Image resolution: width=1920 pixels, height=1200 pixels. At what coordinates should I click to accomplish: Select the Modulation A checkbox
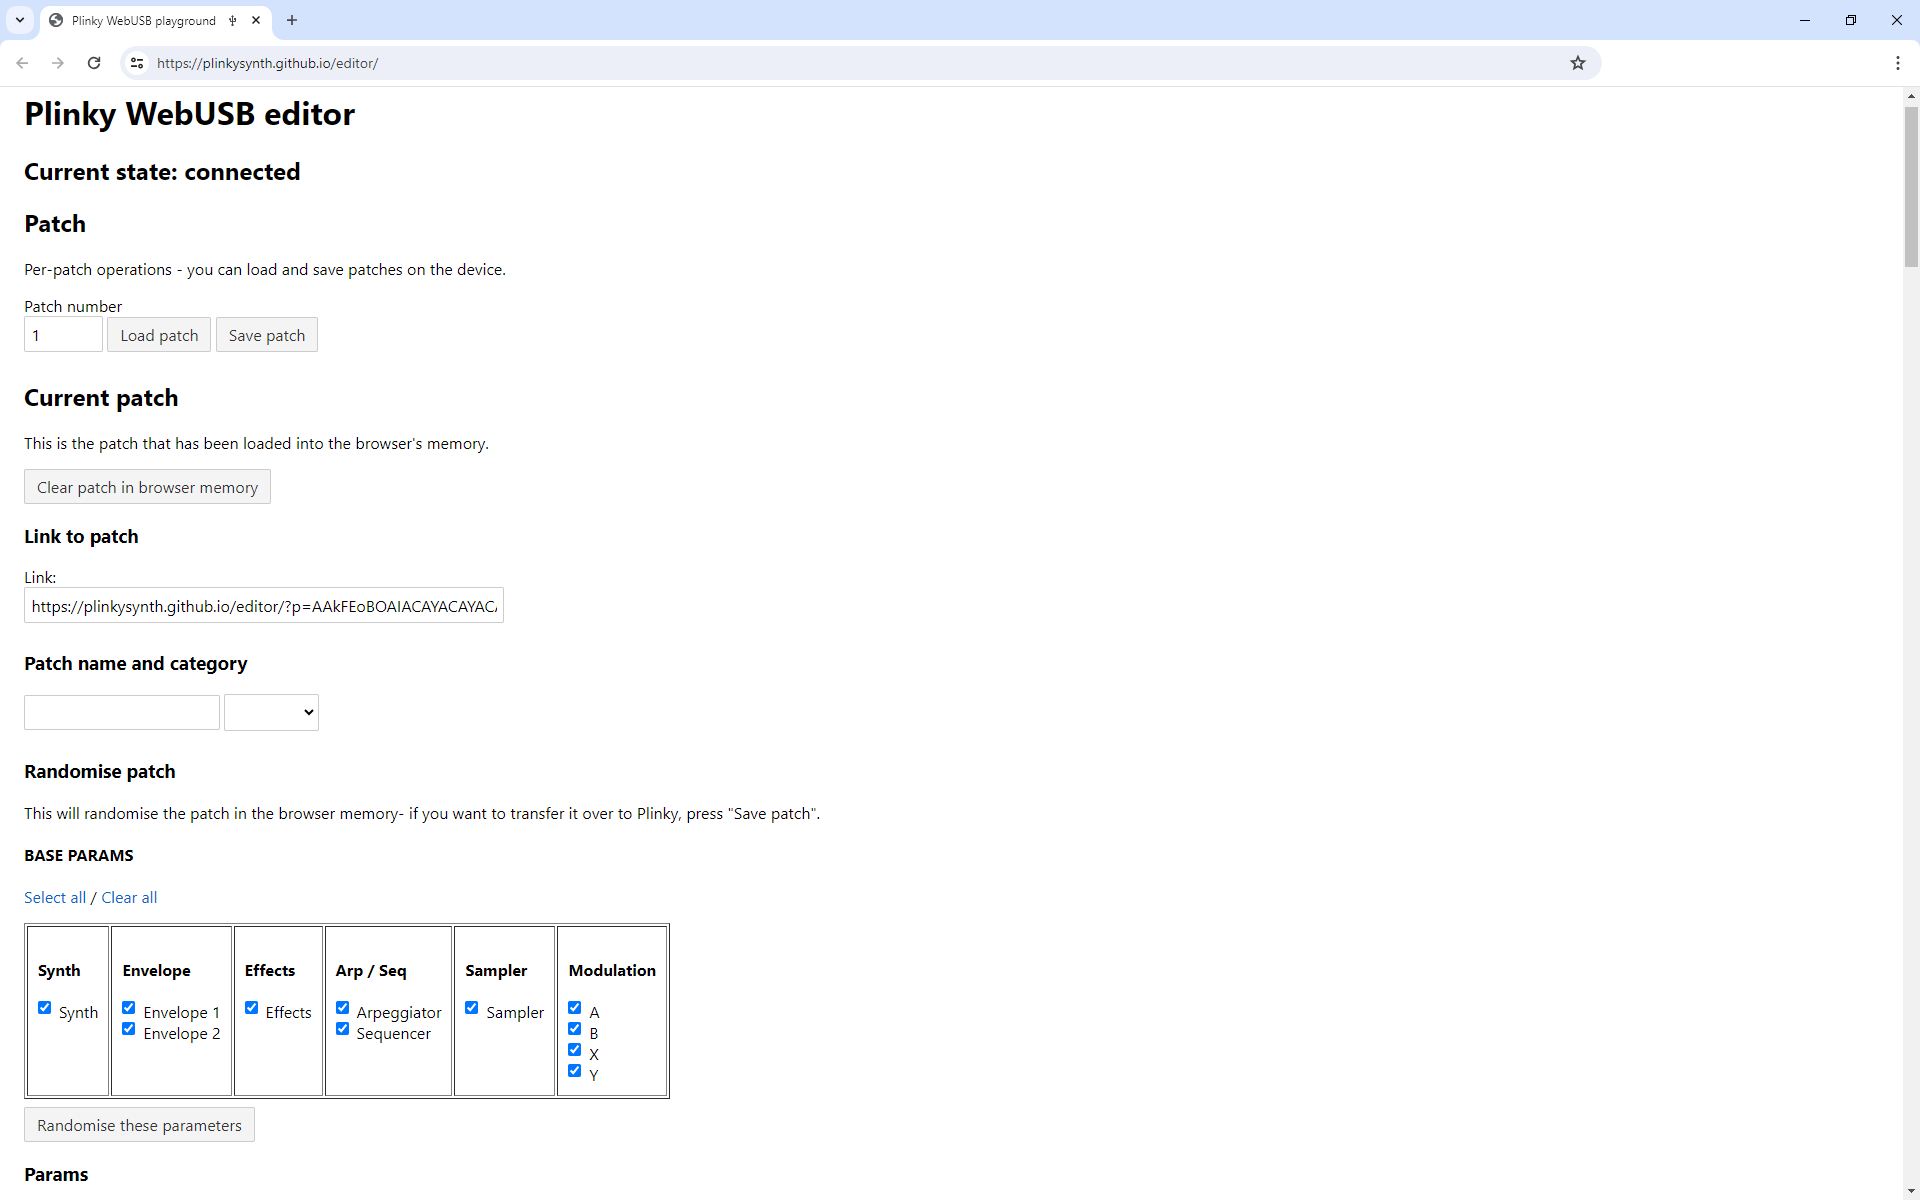point(575,1008)
